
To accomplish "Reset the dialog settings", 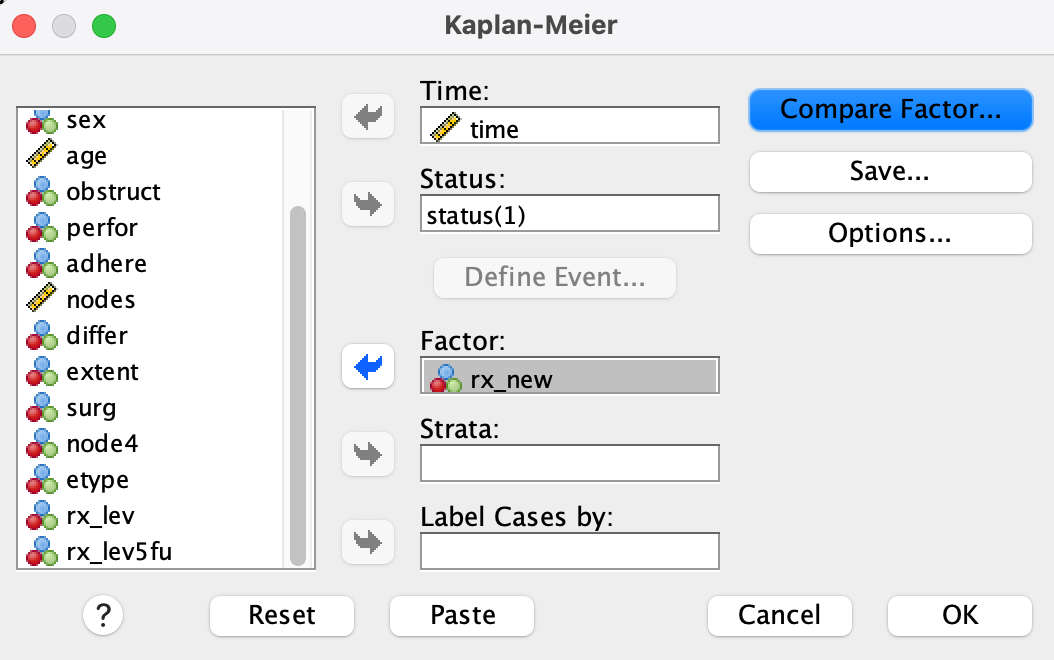I will coord(281,614).
